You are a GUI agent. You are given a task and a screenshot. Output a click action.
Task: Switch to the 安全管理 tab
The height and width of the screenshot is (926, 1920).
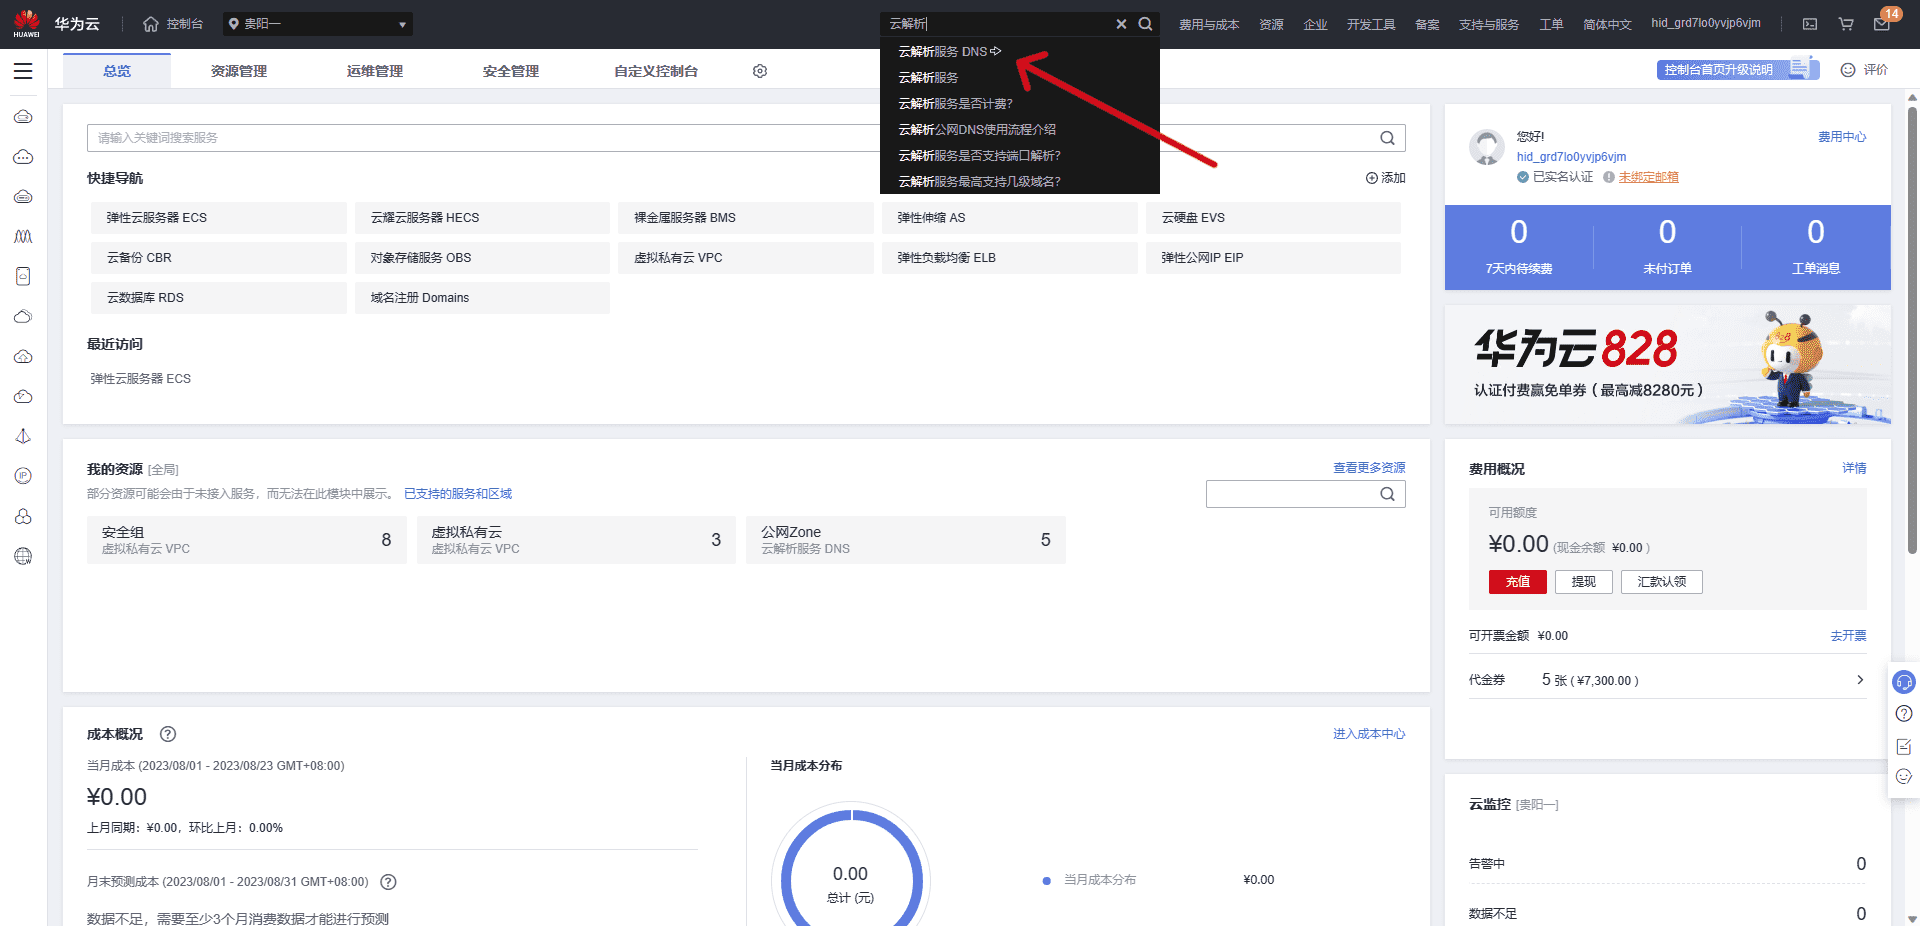coord(511,71)
